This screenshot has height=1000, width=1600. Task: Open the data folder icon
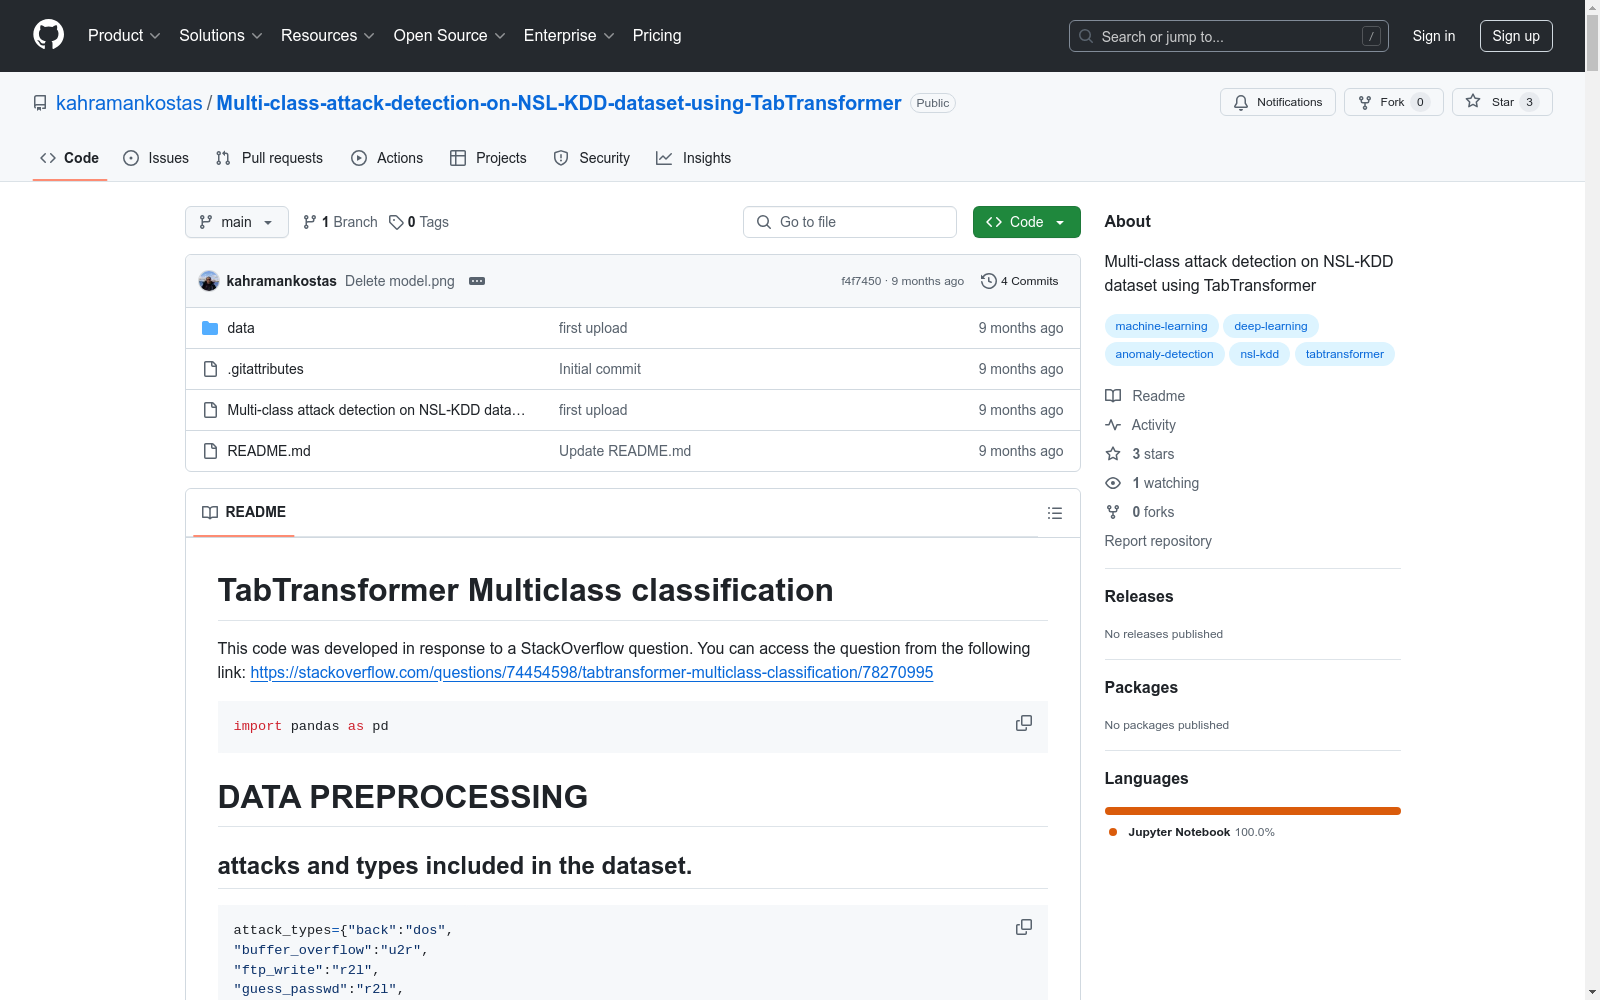(x=210, y=328)
